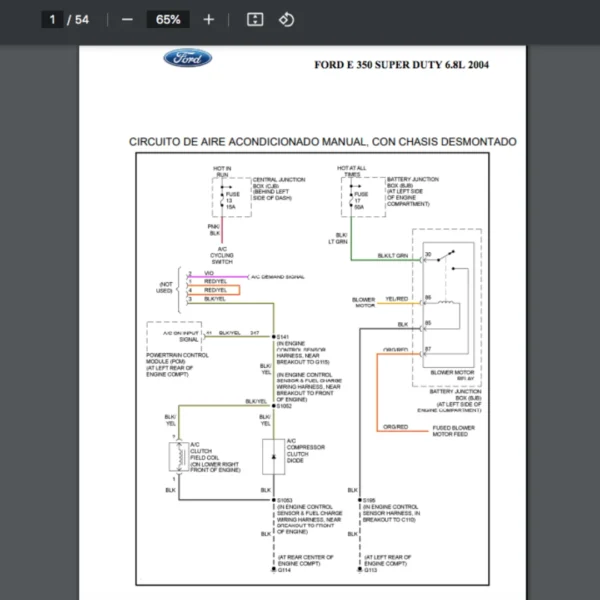This screenshot has width=600, height=600.
Task: Select the current page number field
Action: point(52,20)
